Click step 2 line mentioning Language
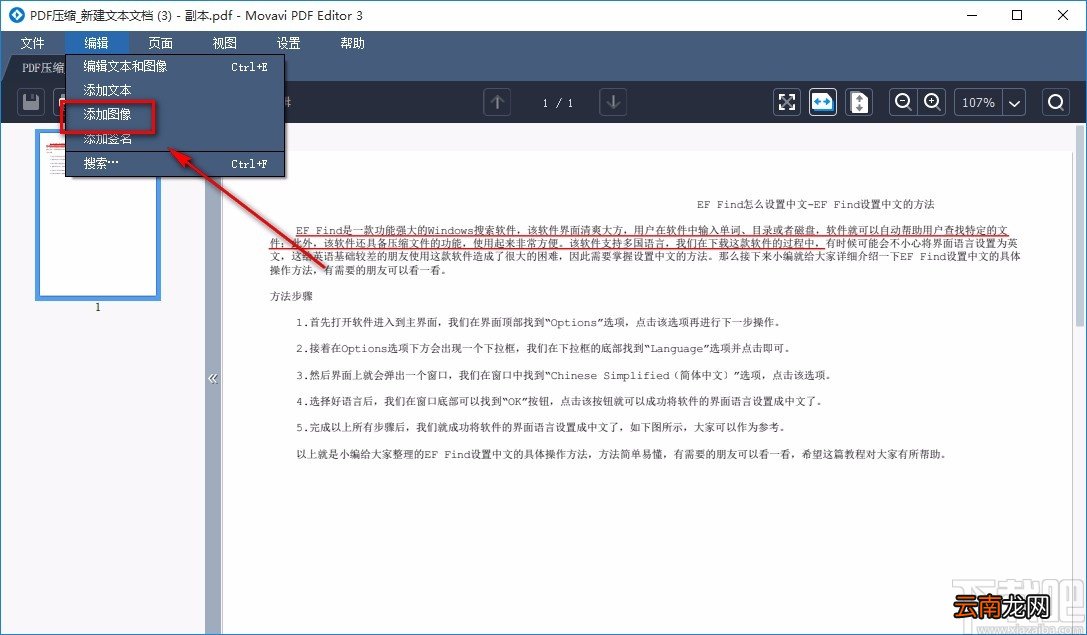1087x635 pixels. pos(543,349)
